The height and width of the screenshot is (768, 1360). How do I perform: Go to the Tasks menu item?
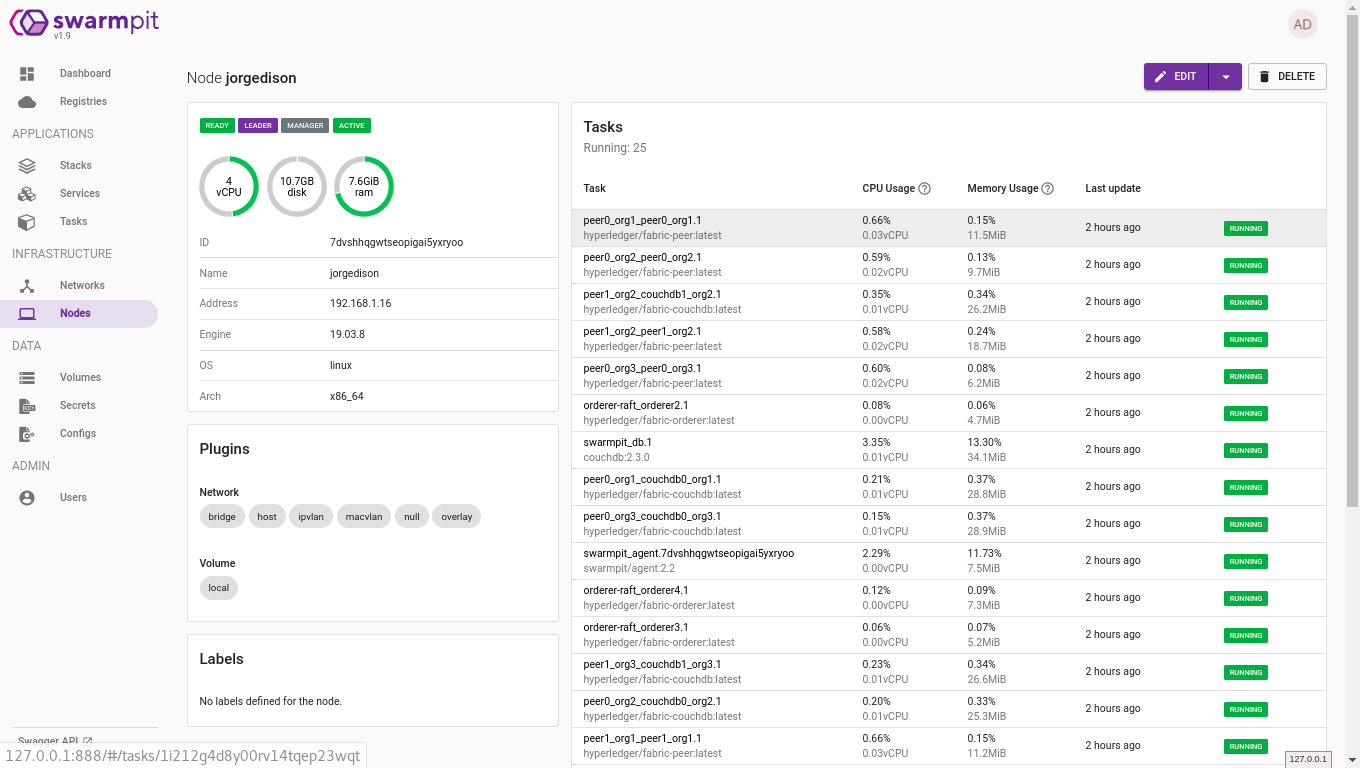[73, 222]
